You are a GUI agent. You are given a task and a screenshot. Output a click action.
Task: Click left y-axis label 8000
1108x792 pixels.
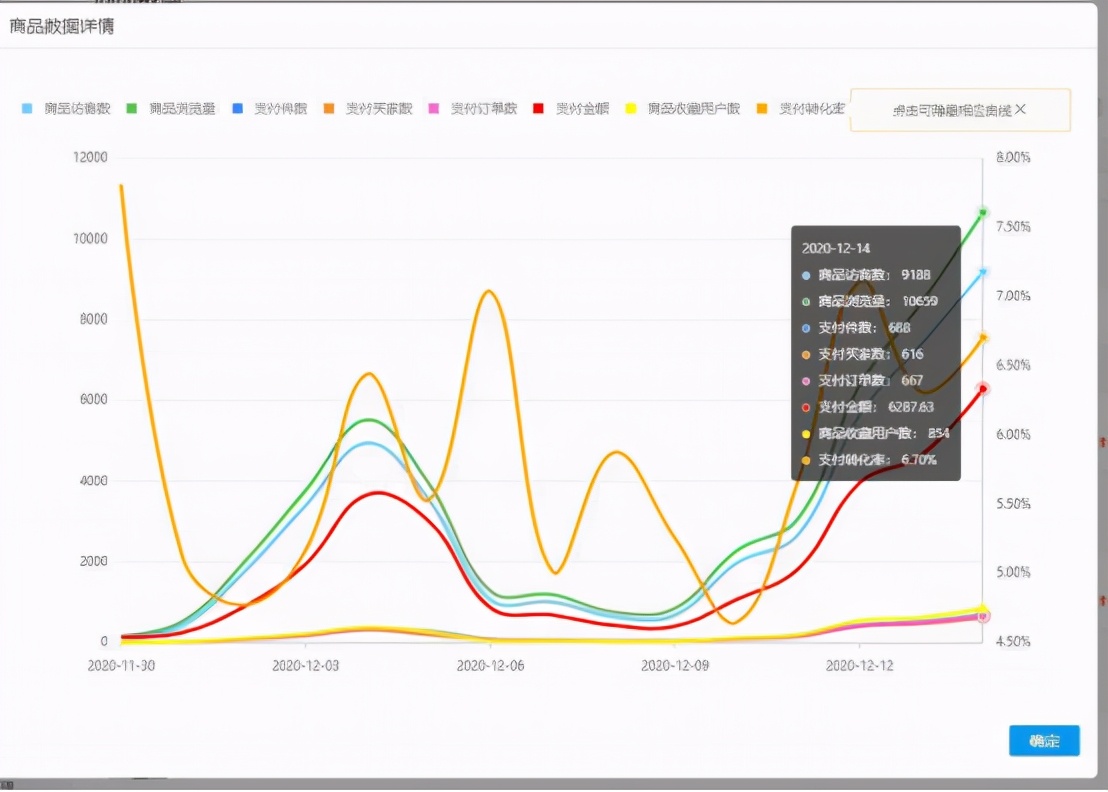(x=93, y=319)
